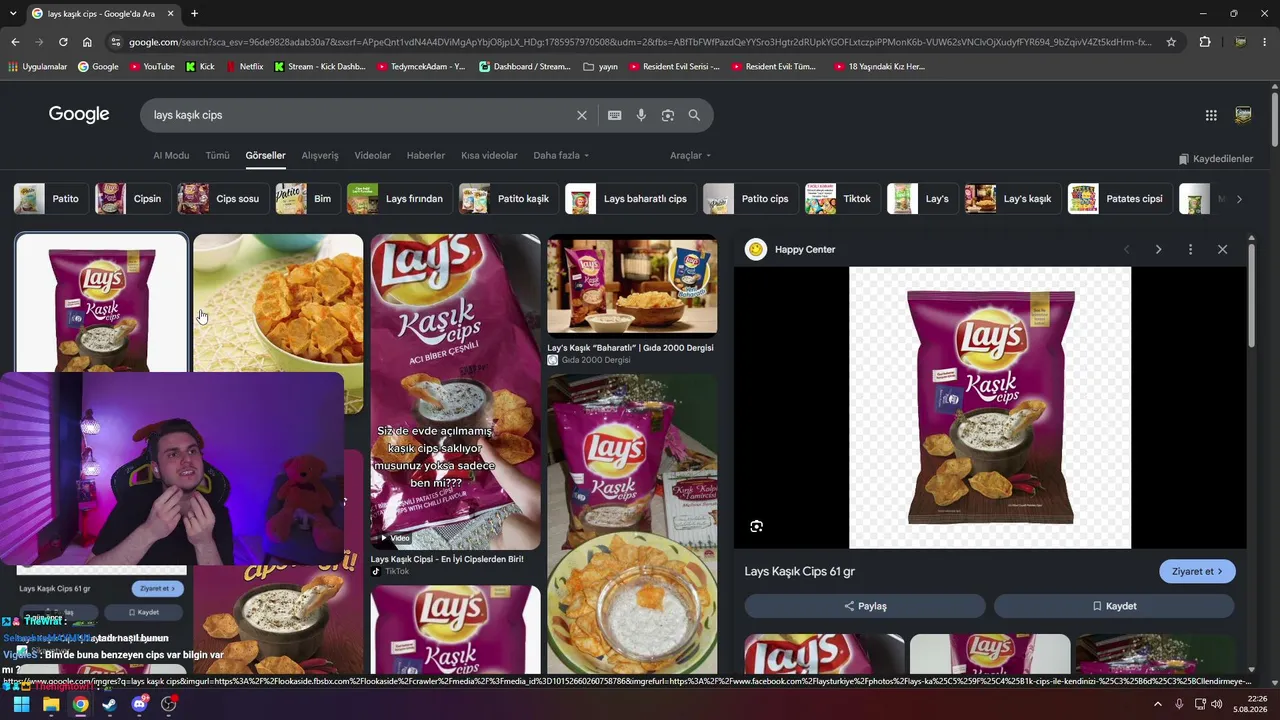Viewport: 1280px width, 720px height.
Task: Go back using the browser back arrow
Action: point(15,42)
